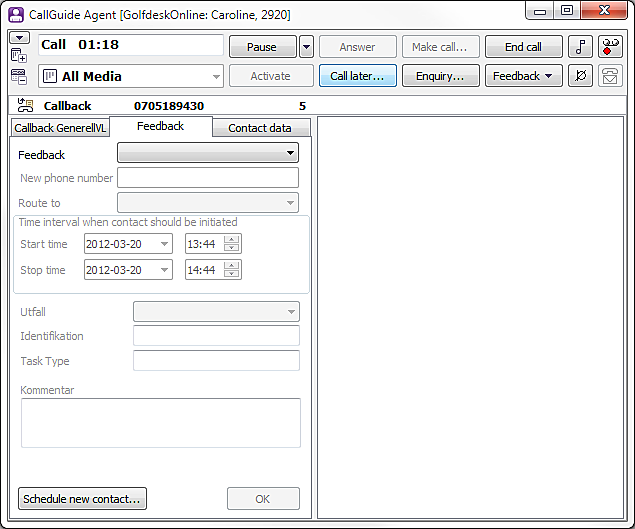This screenshot has height=529, width=635.
Task: Click the collapse panel icon with minus sign
Action: tap(19, 76)
